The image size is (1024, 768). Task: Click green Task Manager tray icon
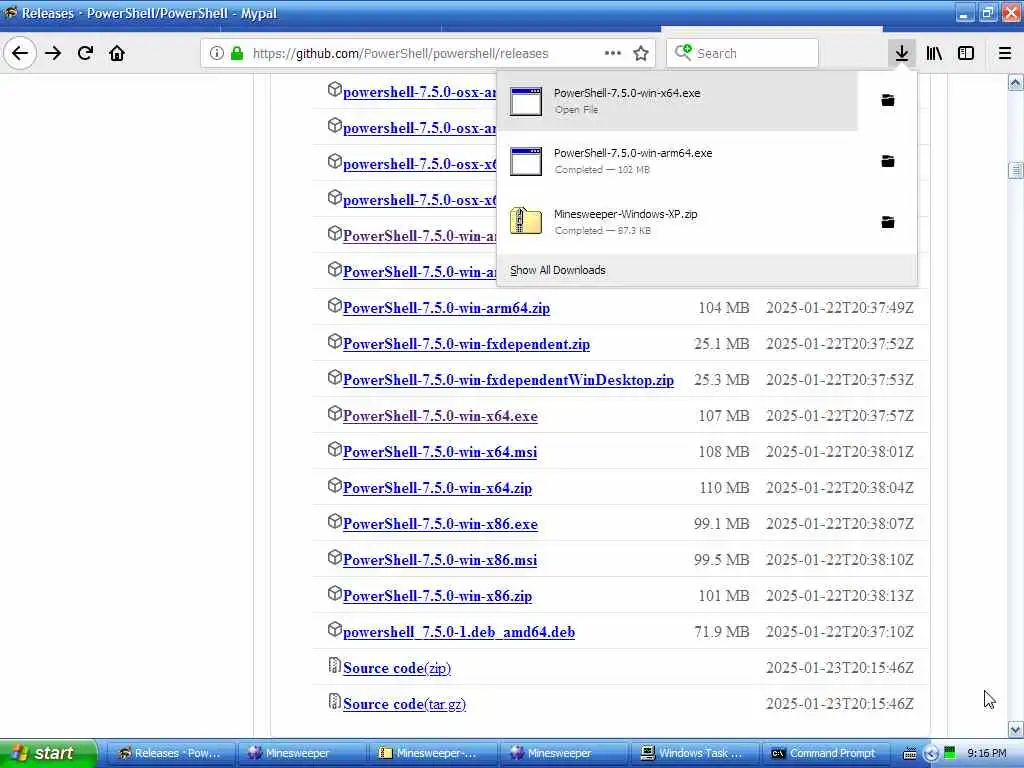[x=950, y=753]
